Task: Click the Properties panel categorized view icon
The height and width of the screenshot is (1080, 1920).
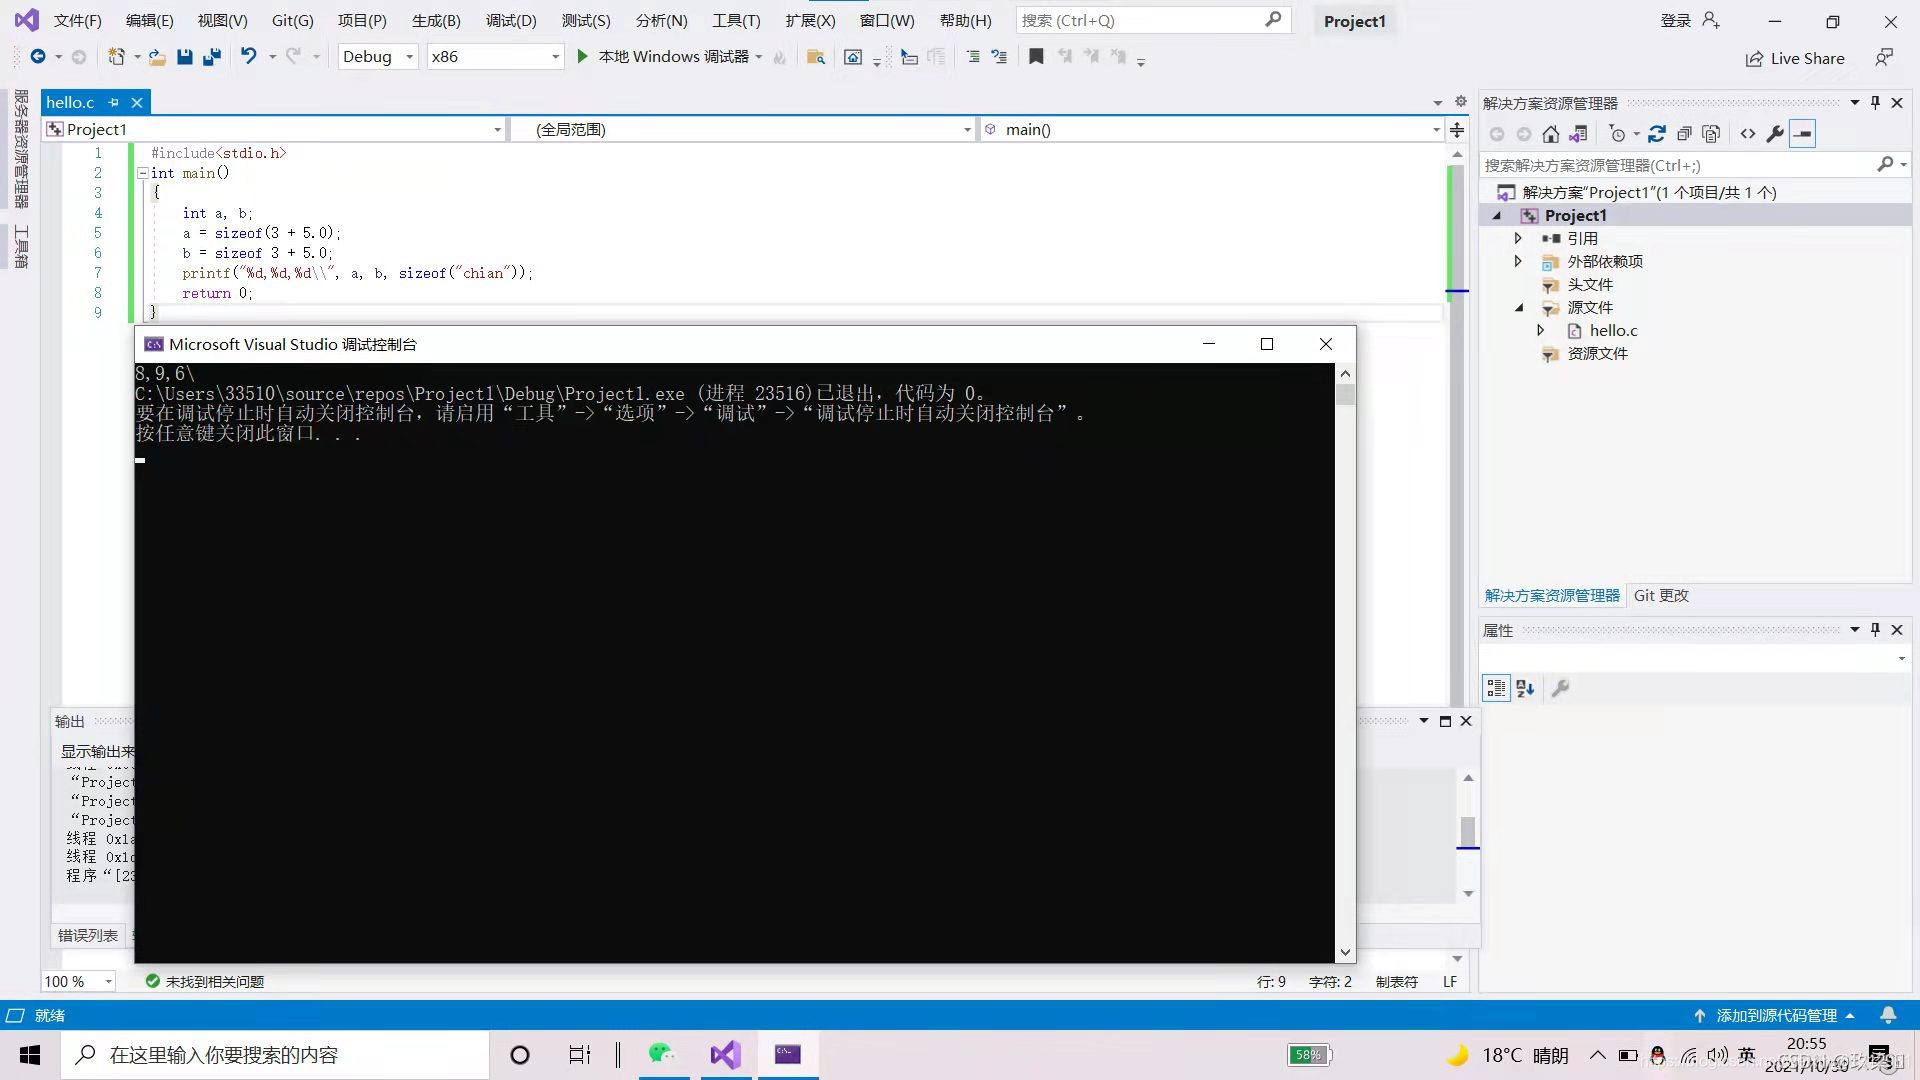Action: pos(1496,688)
